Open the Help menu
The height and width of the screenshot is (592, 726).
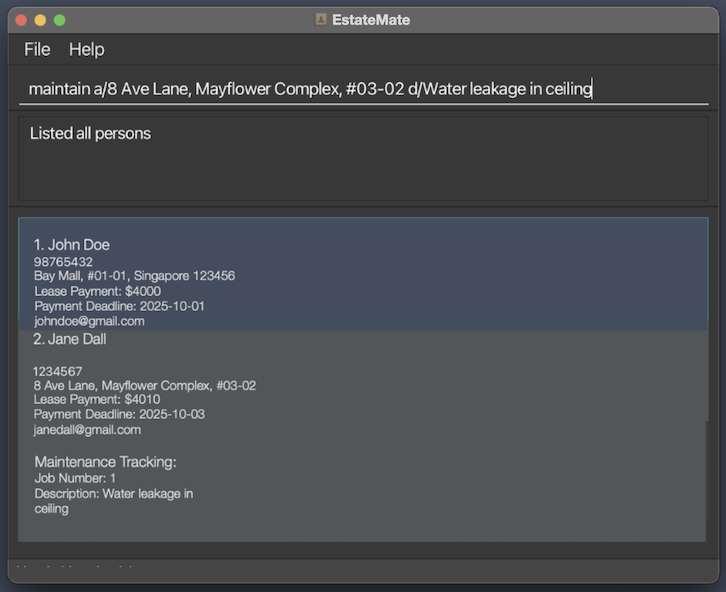87,49
